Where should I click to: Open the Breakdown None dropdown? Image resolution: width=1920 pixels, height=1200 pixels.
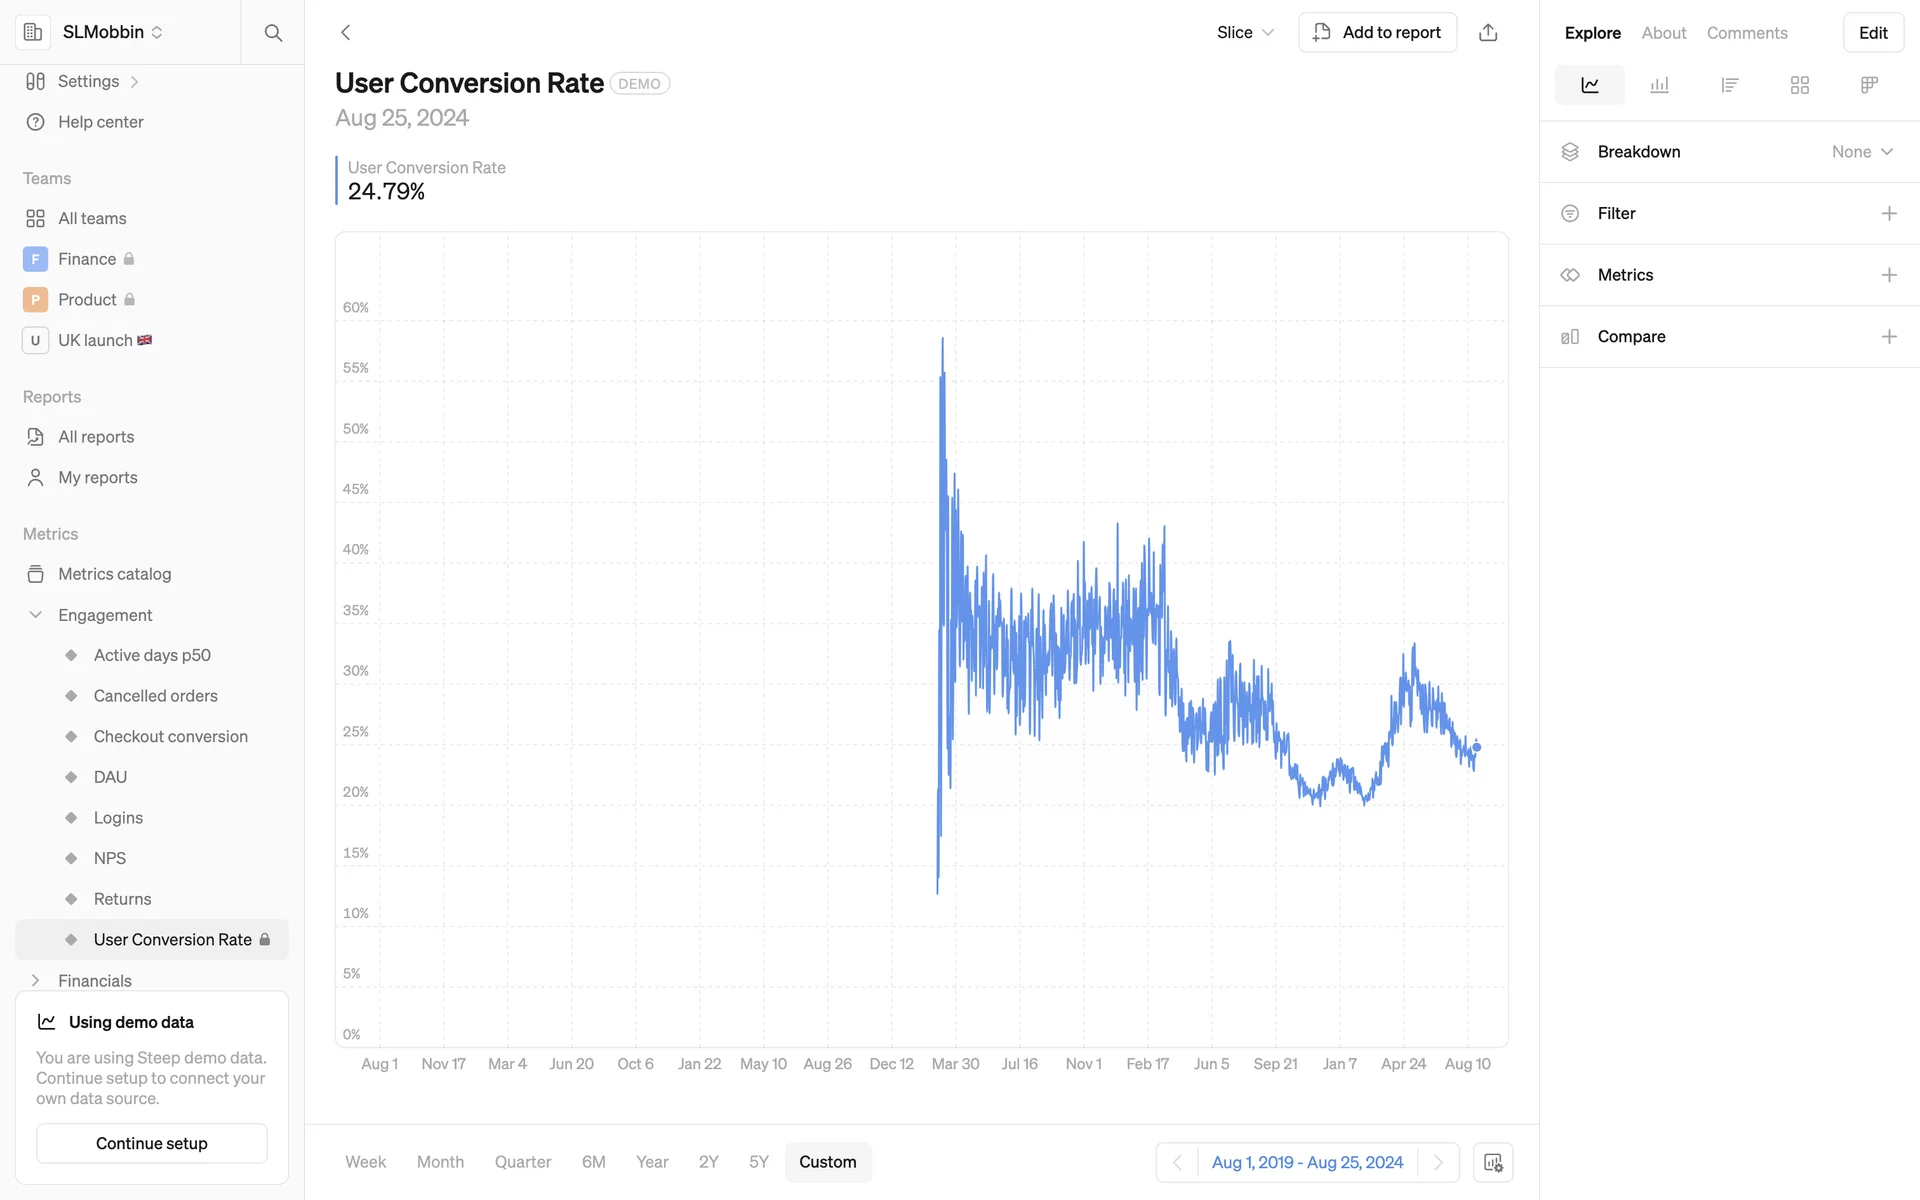(x=1862, y=152)
